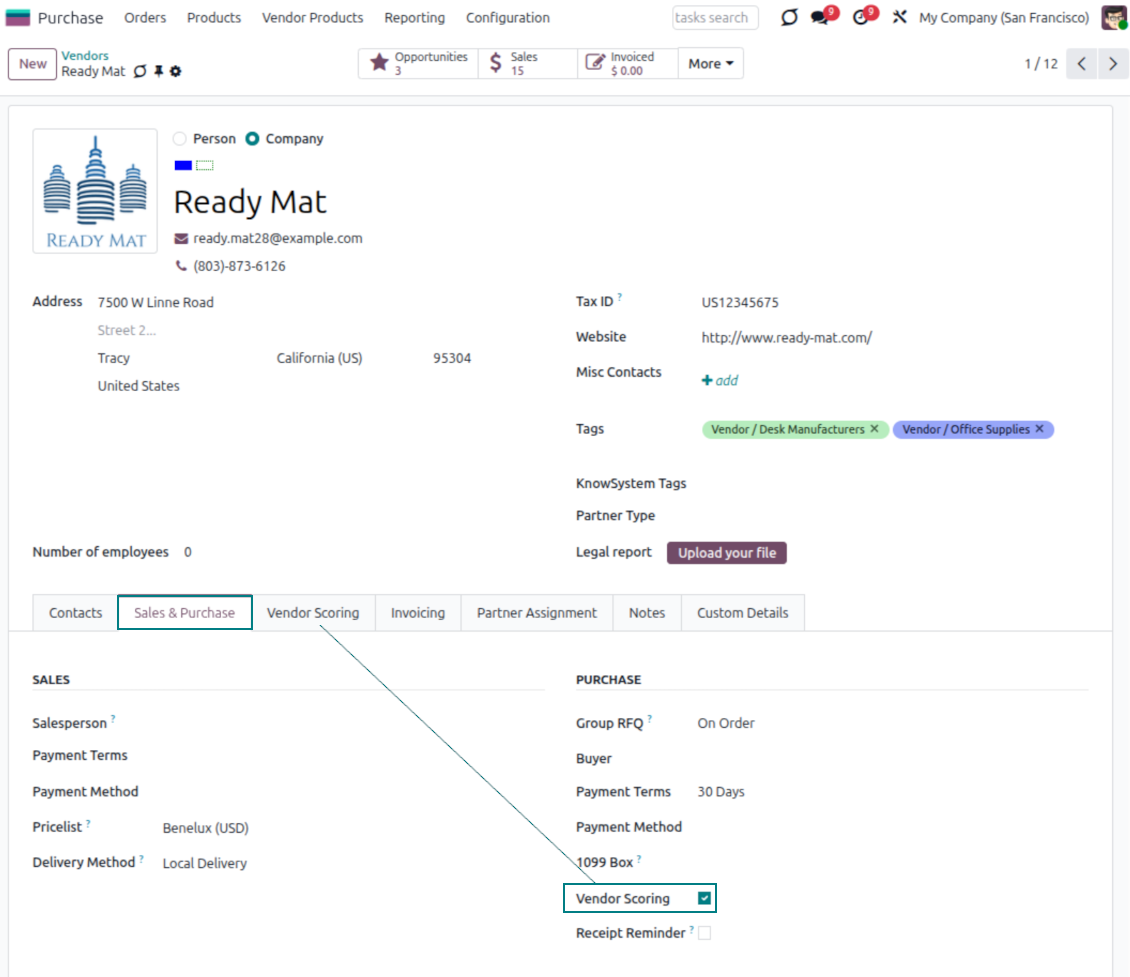Go to next vendor record arrow
1130x977 pixels.
click(1112, 64)
